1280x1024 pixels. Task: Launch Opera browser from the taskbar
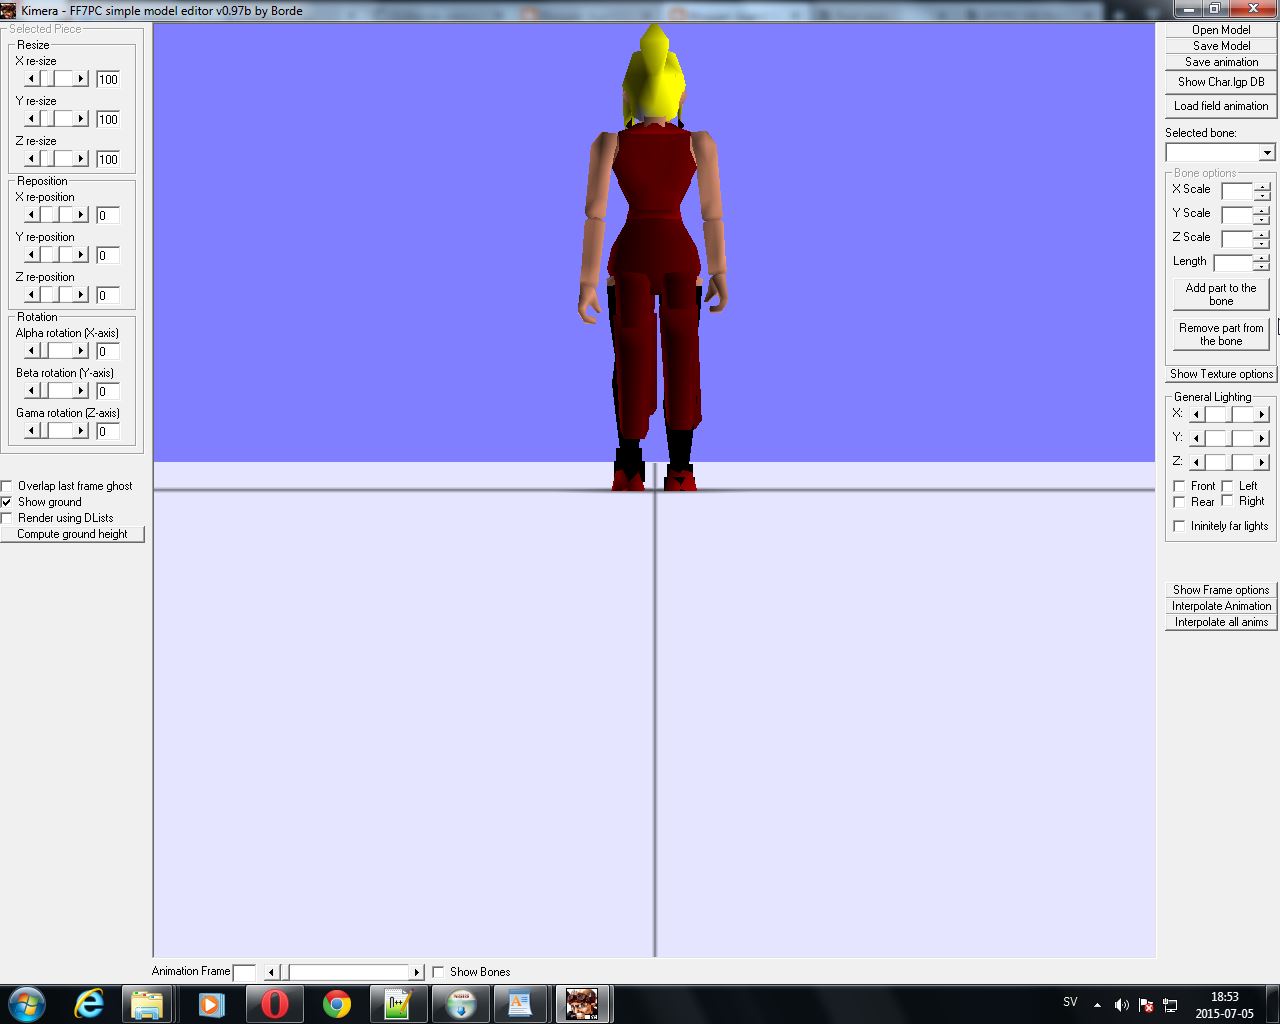pyautogui.click(x=274, y=1003)
